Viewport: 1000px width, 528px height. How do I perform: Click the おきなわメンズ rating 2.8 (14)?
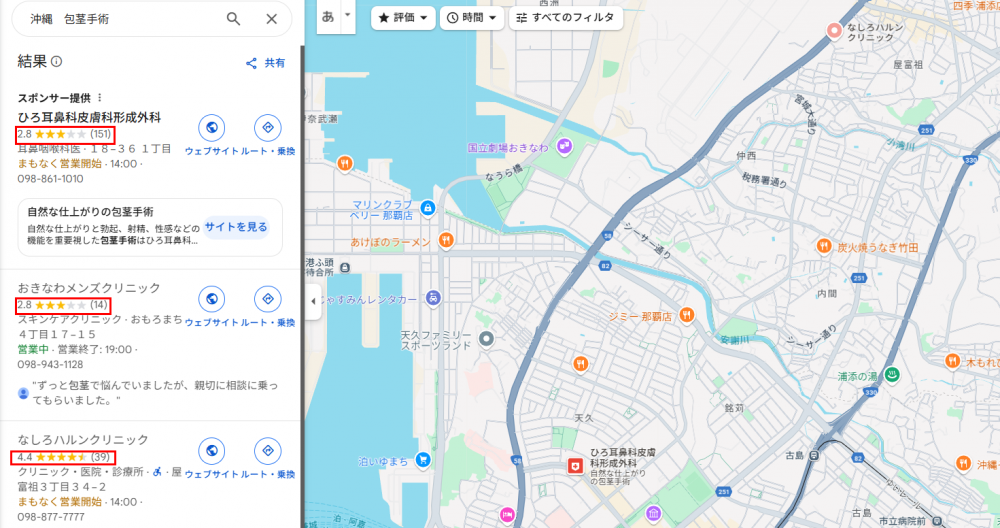point(63,305)
